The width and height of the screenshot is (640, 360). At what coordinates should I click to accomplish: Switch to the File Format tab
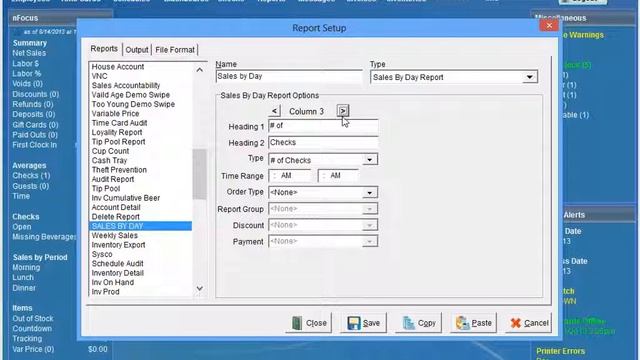[175, 50]
